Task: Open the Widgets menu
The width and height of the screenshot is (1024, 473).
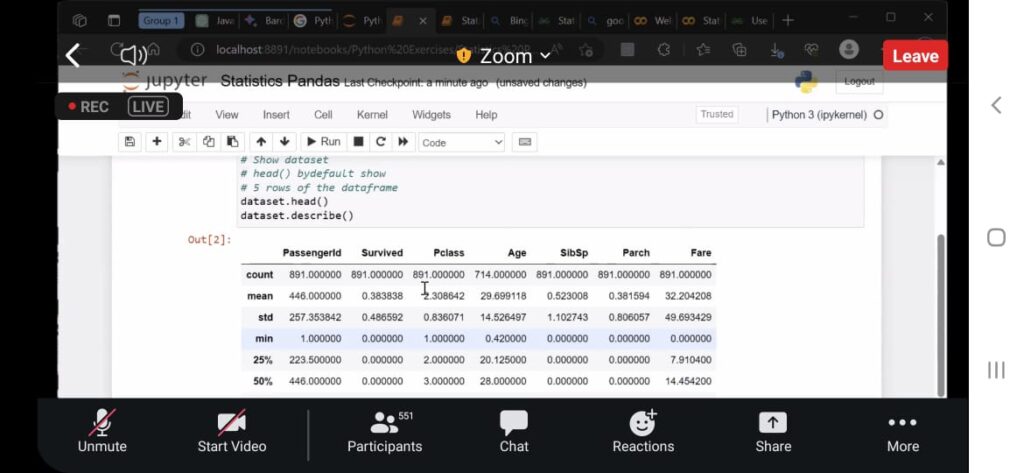Action: point(431,115)
